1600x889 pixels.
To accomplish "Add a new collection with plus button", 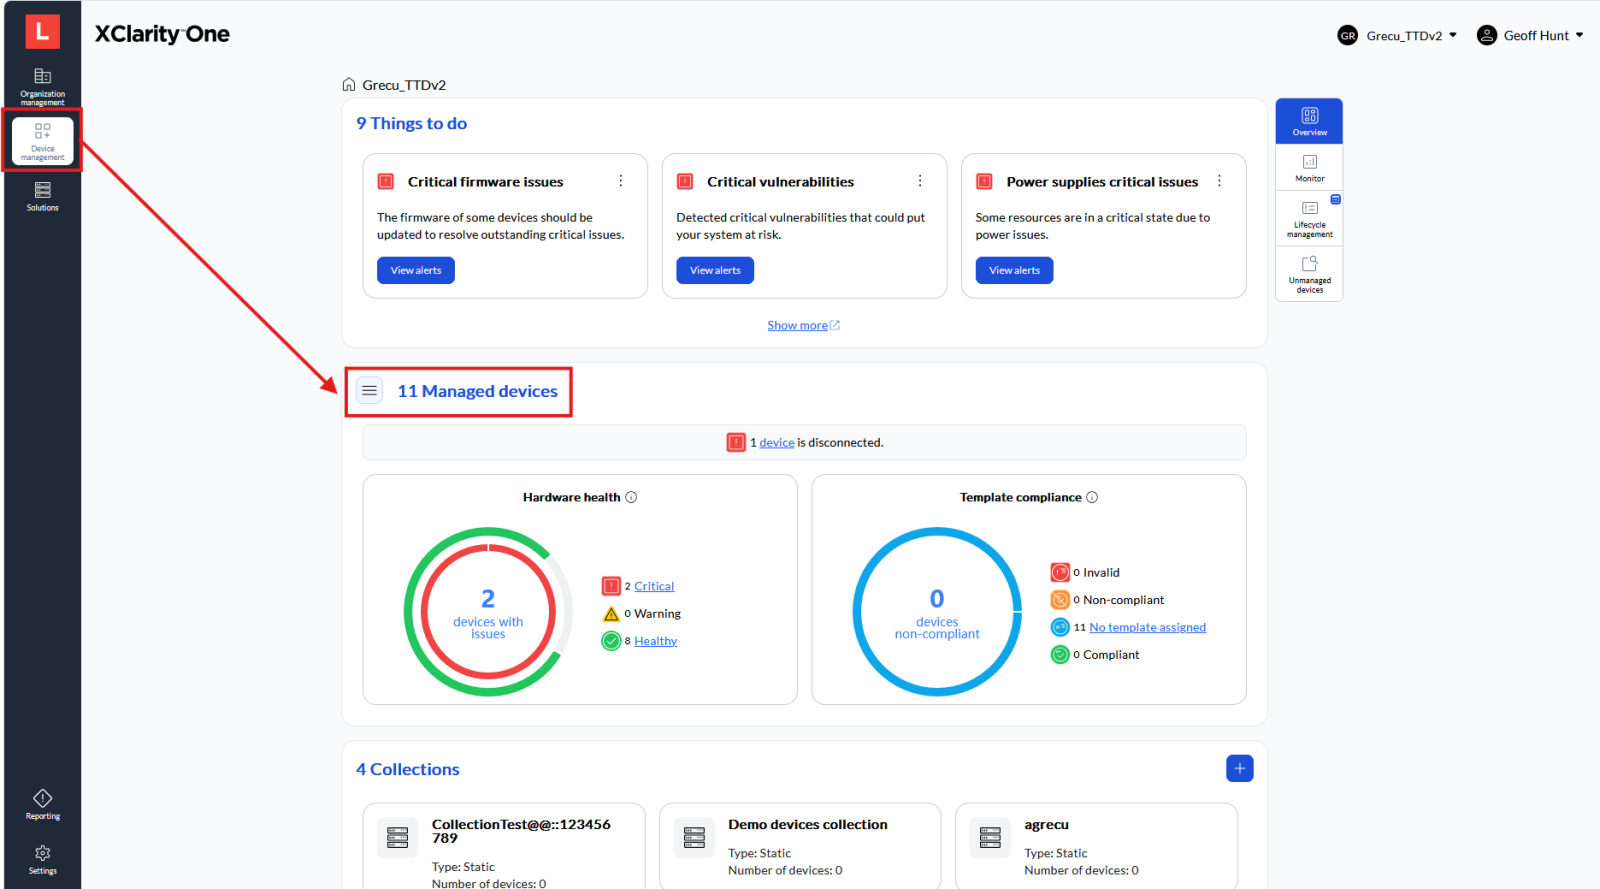I will [x=1240, y=768].
